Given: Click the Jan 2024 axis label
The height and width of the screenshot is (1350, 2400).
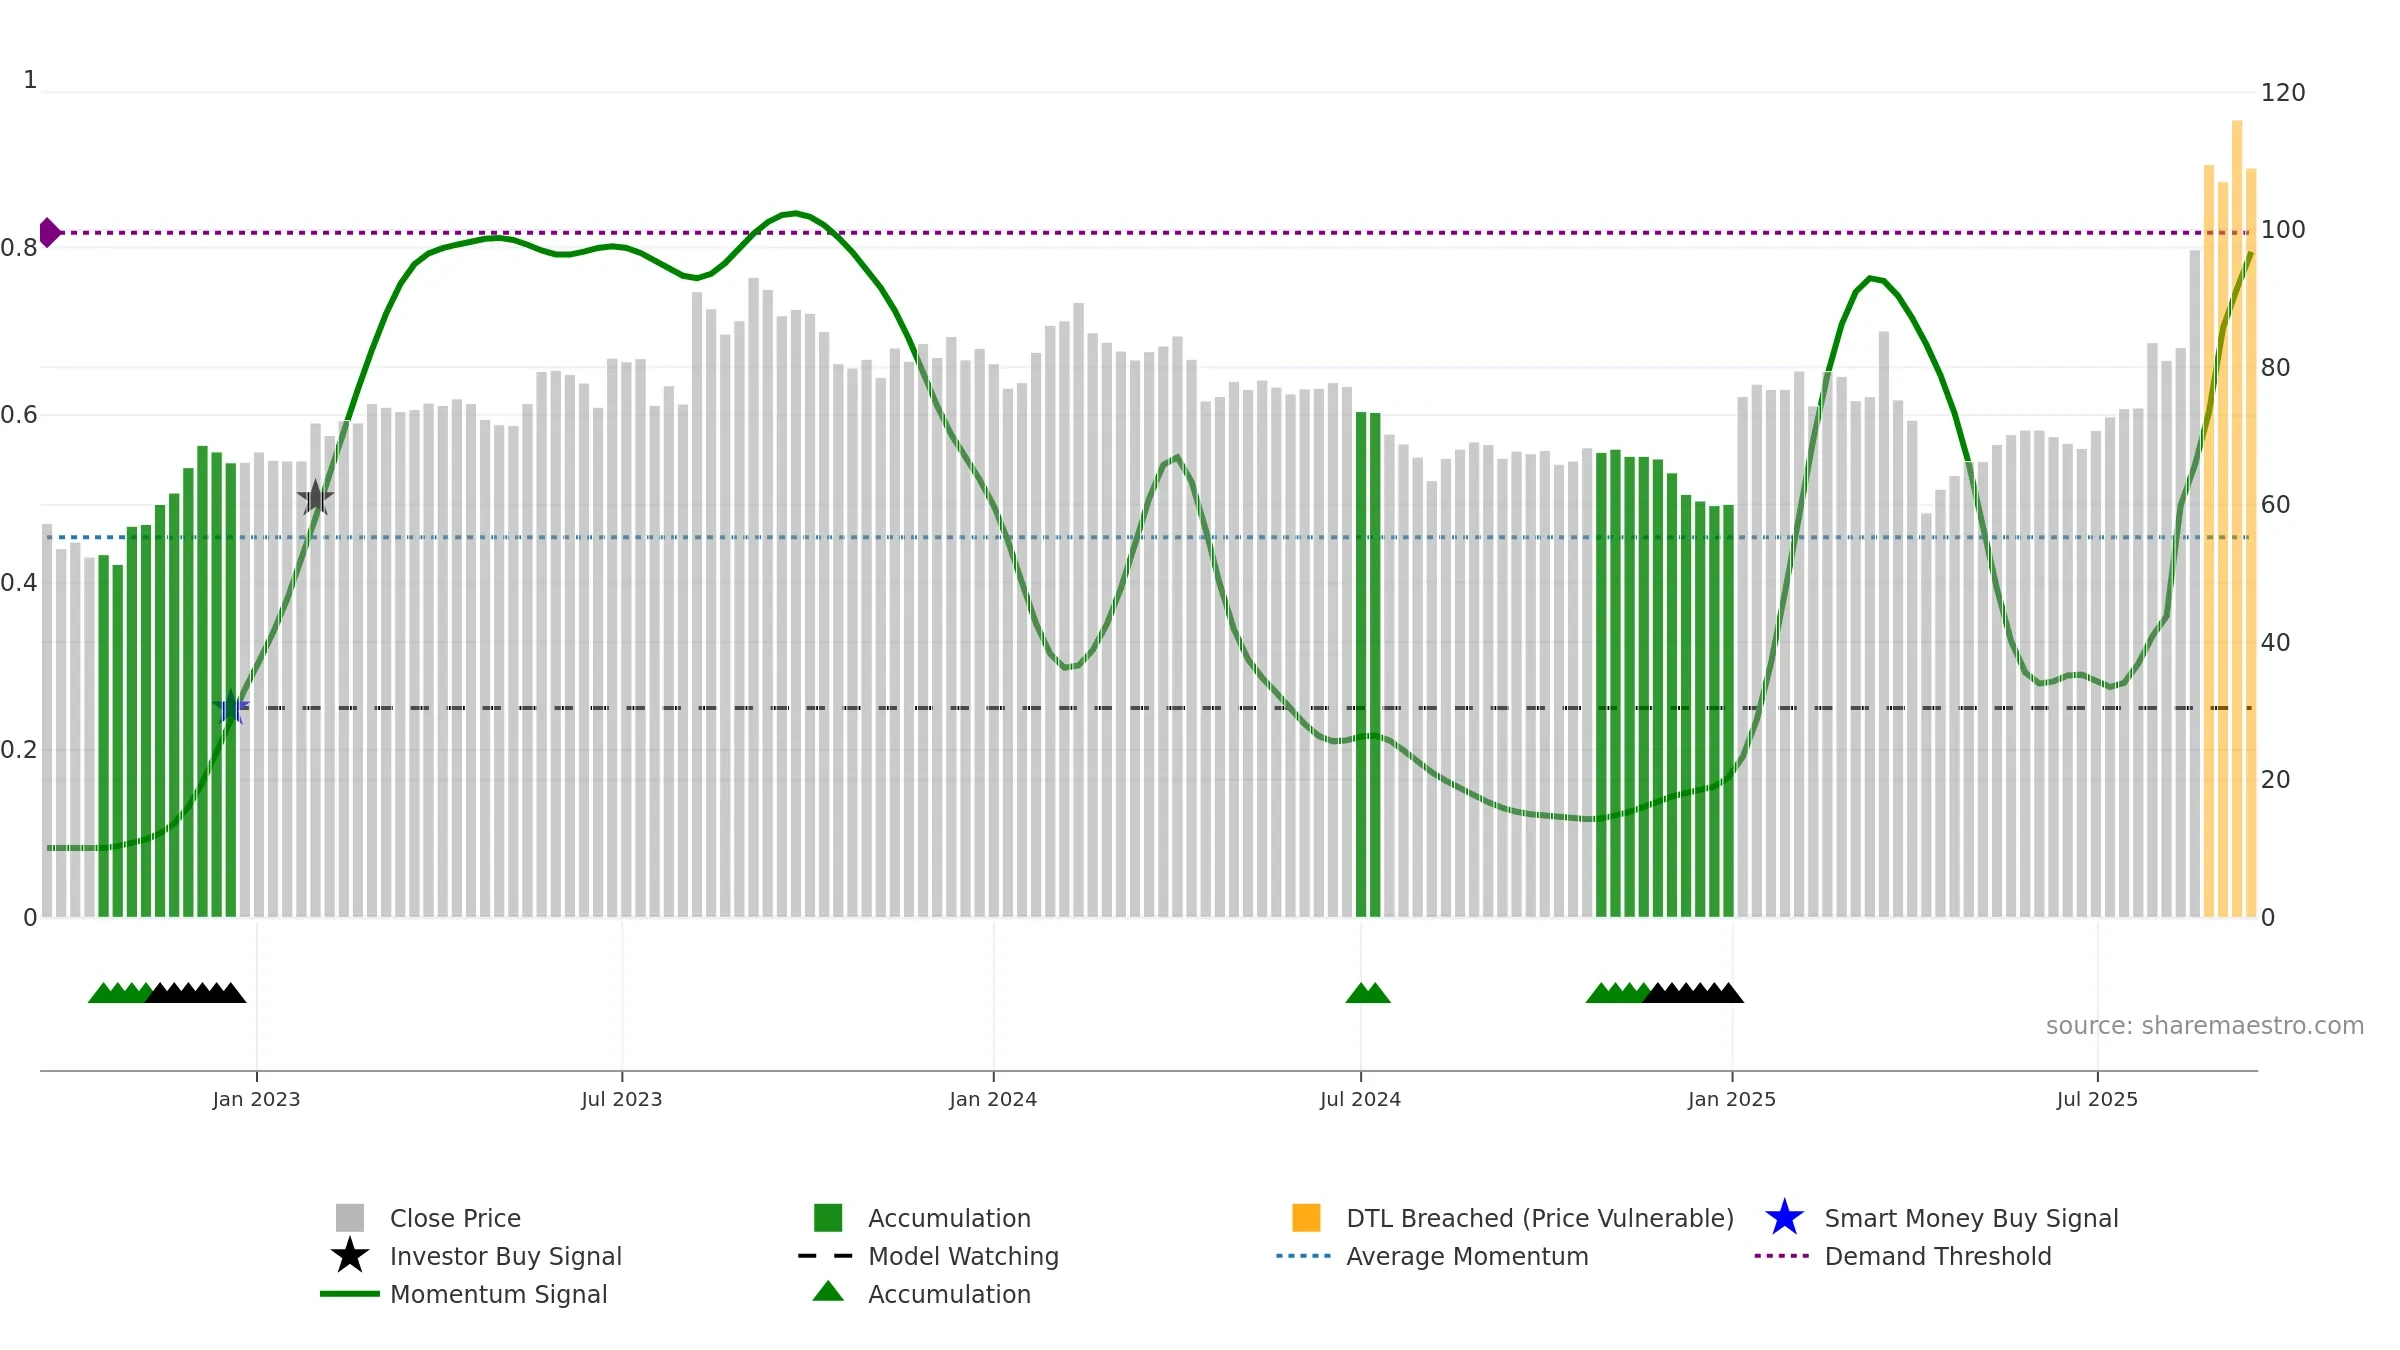Looking at the screenshot, I should point(993,1100).
